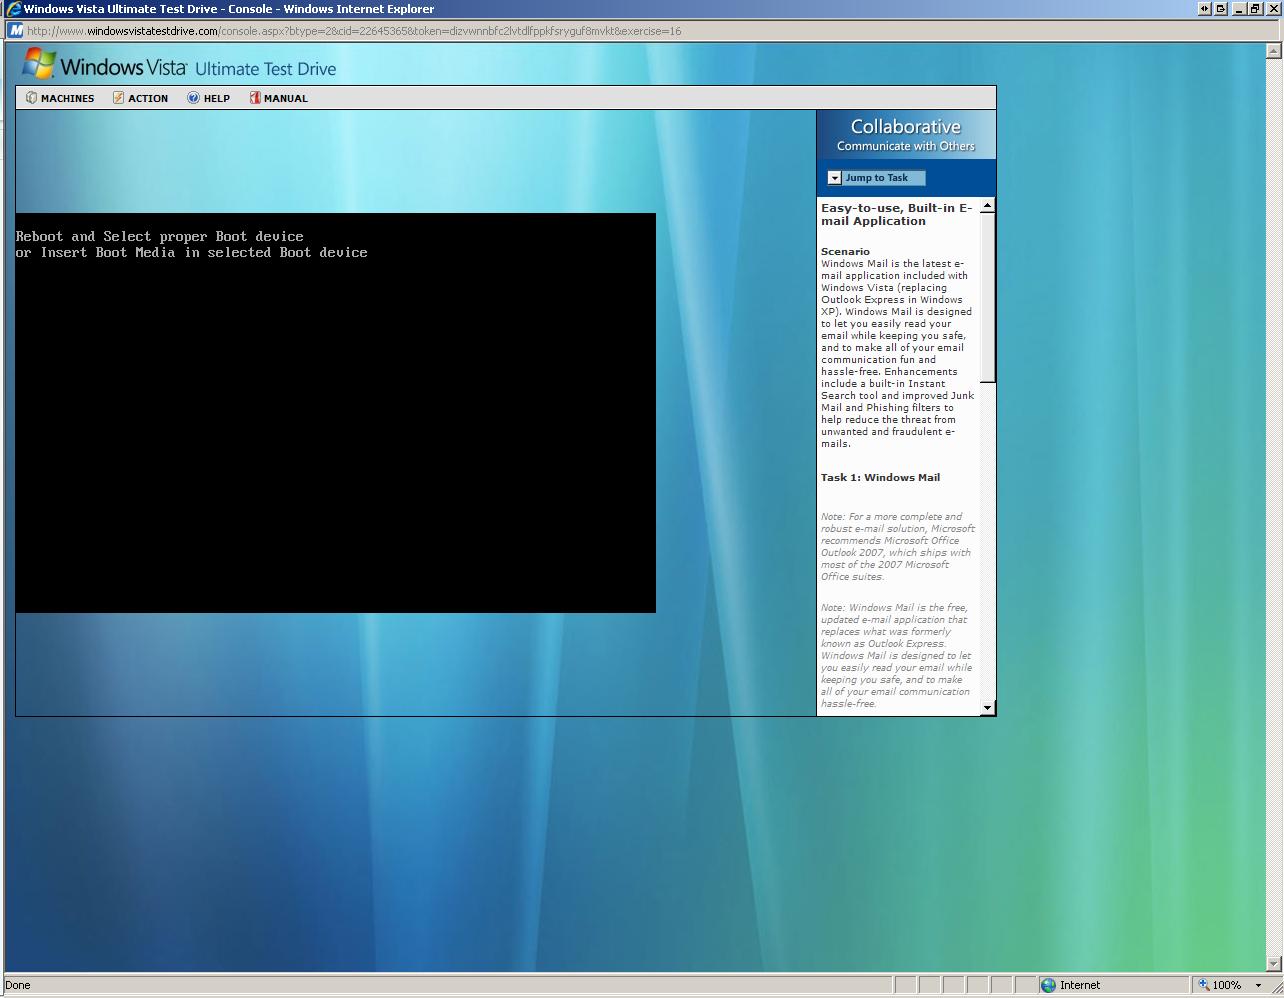Click 'Easy-to-use, Built-in E-mail Application' title
Screen dimensions: 1284x998
pos(897,215)
